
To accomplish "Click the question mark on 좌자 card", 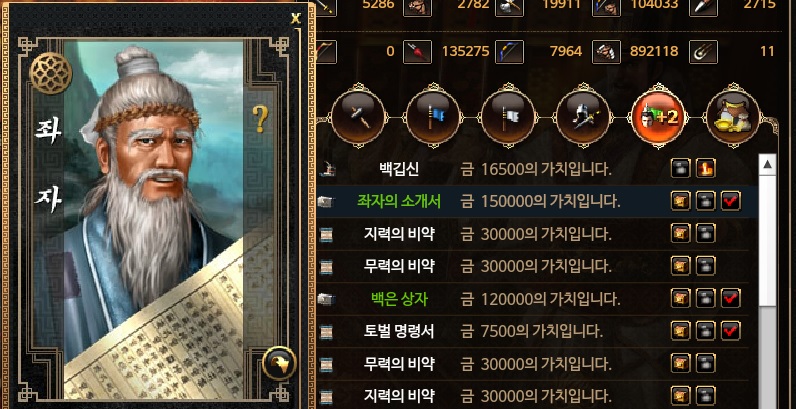I will tap(260, 120).
